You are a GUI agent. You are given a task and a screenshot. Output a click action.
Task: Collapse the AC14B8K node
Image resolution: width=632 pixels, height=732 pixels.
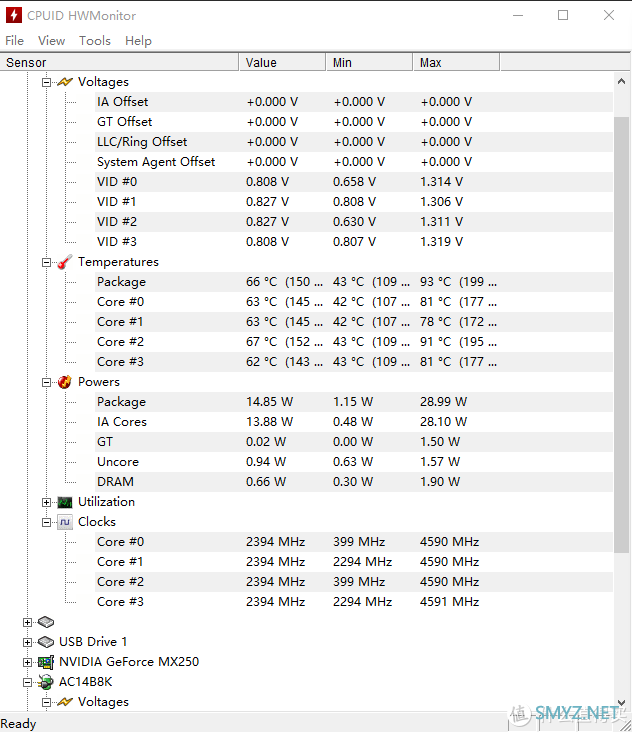pyautogui.click(x=27, y=683)
